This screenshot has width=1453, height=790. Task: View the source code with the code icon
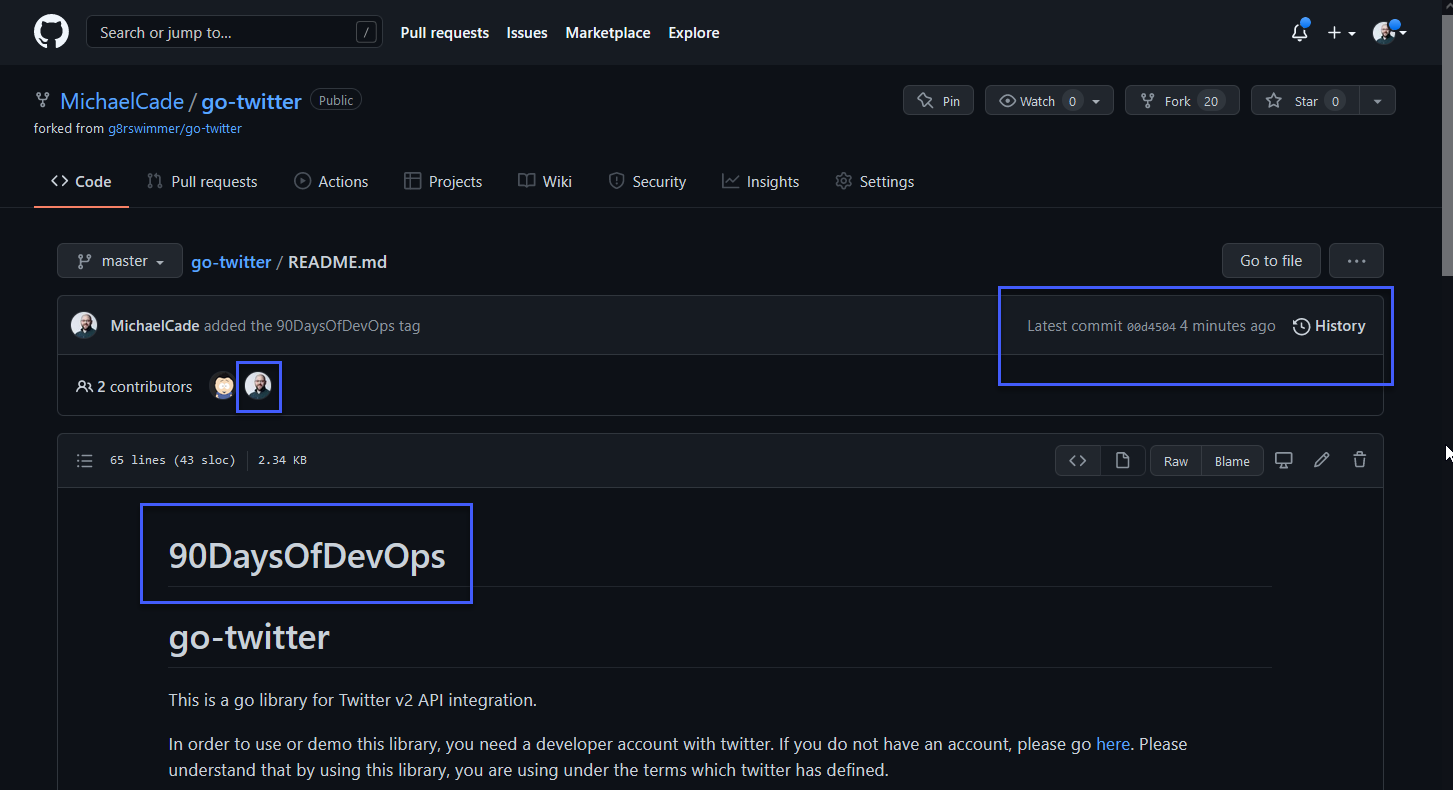click(x=1077, y=460)
